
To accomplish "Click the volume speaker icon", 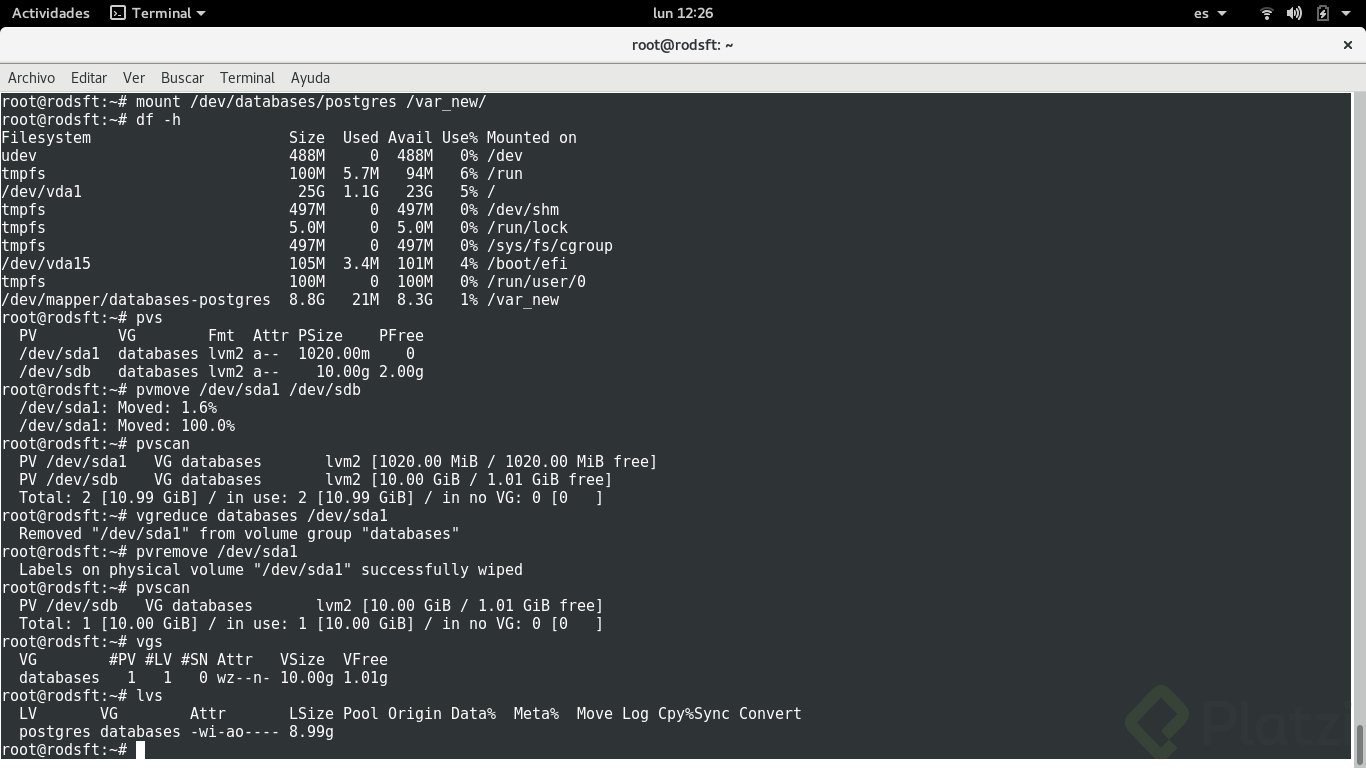I will point(1294,13).
